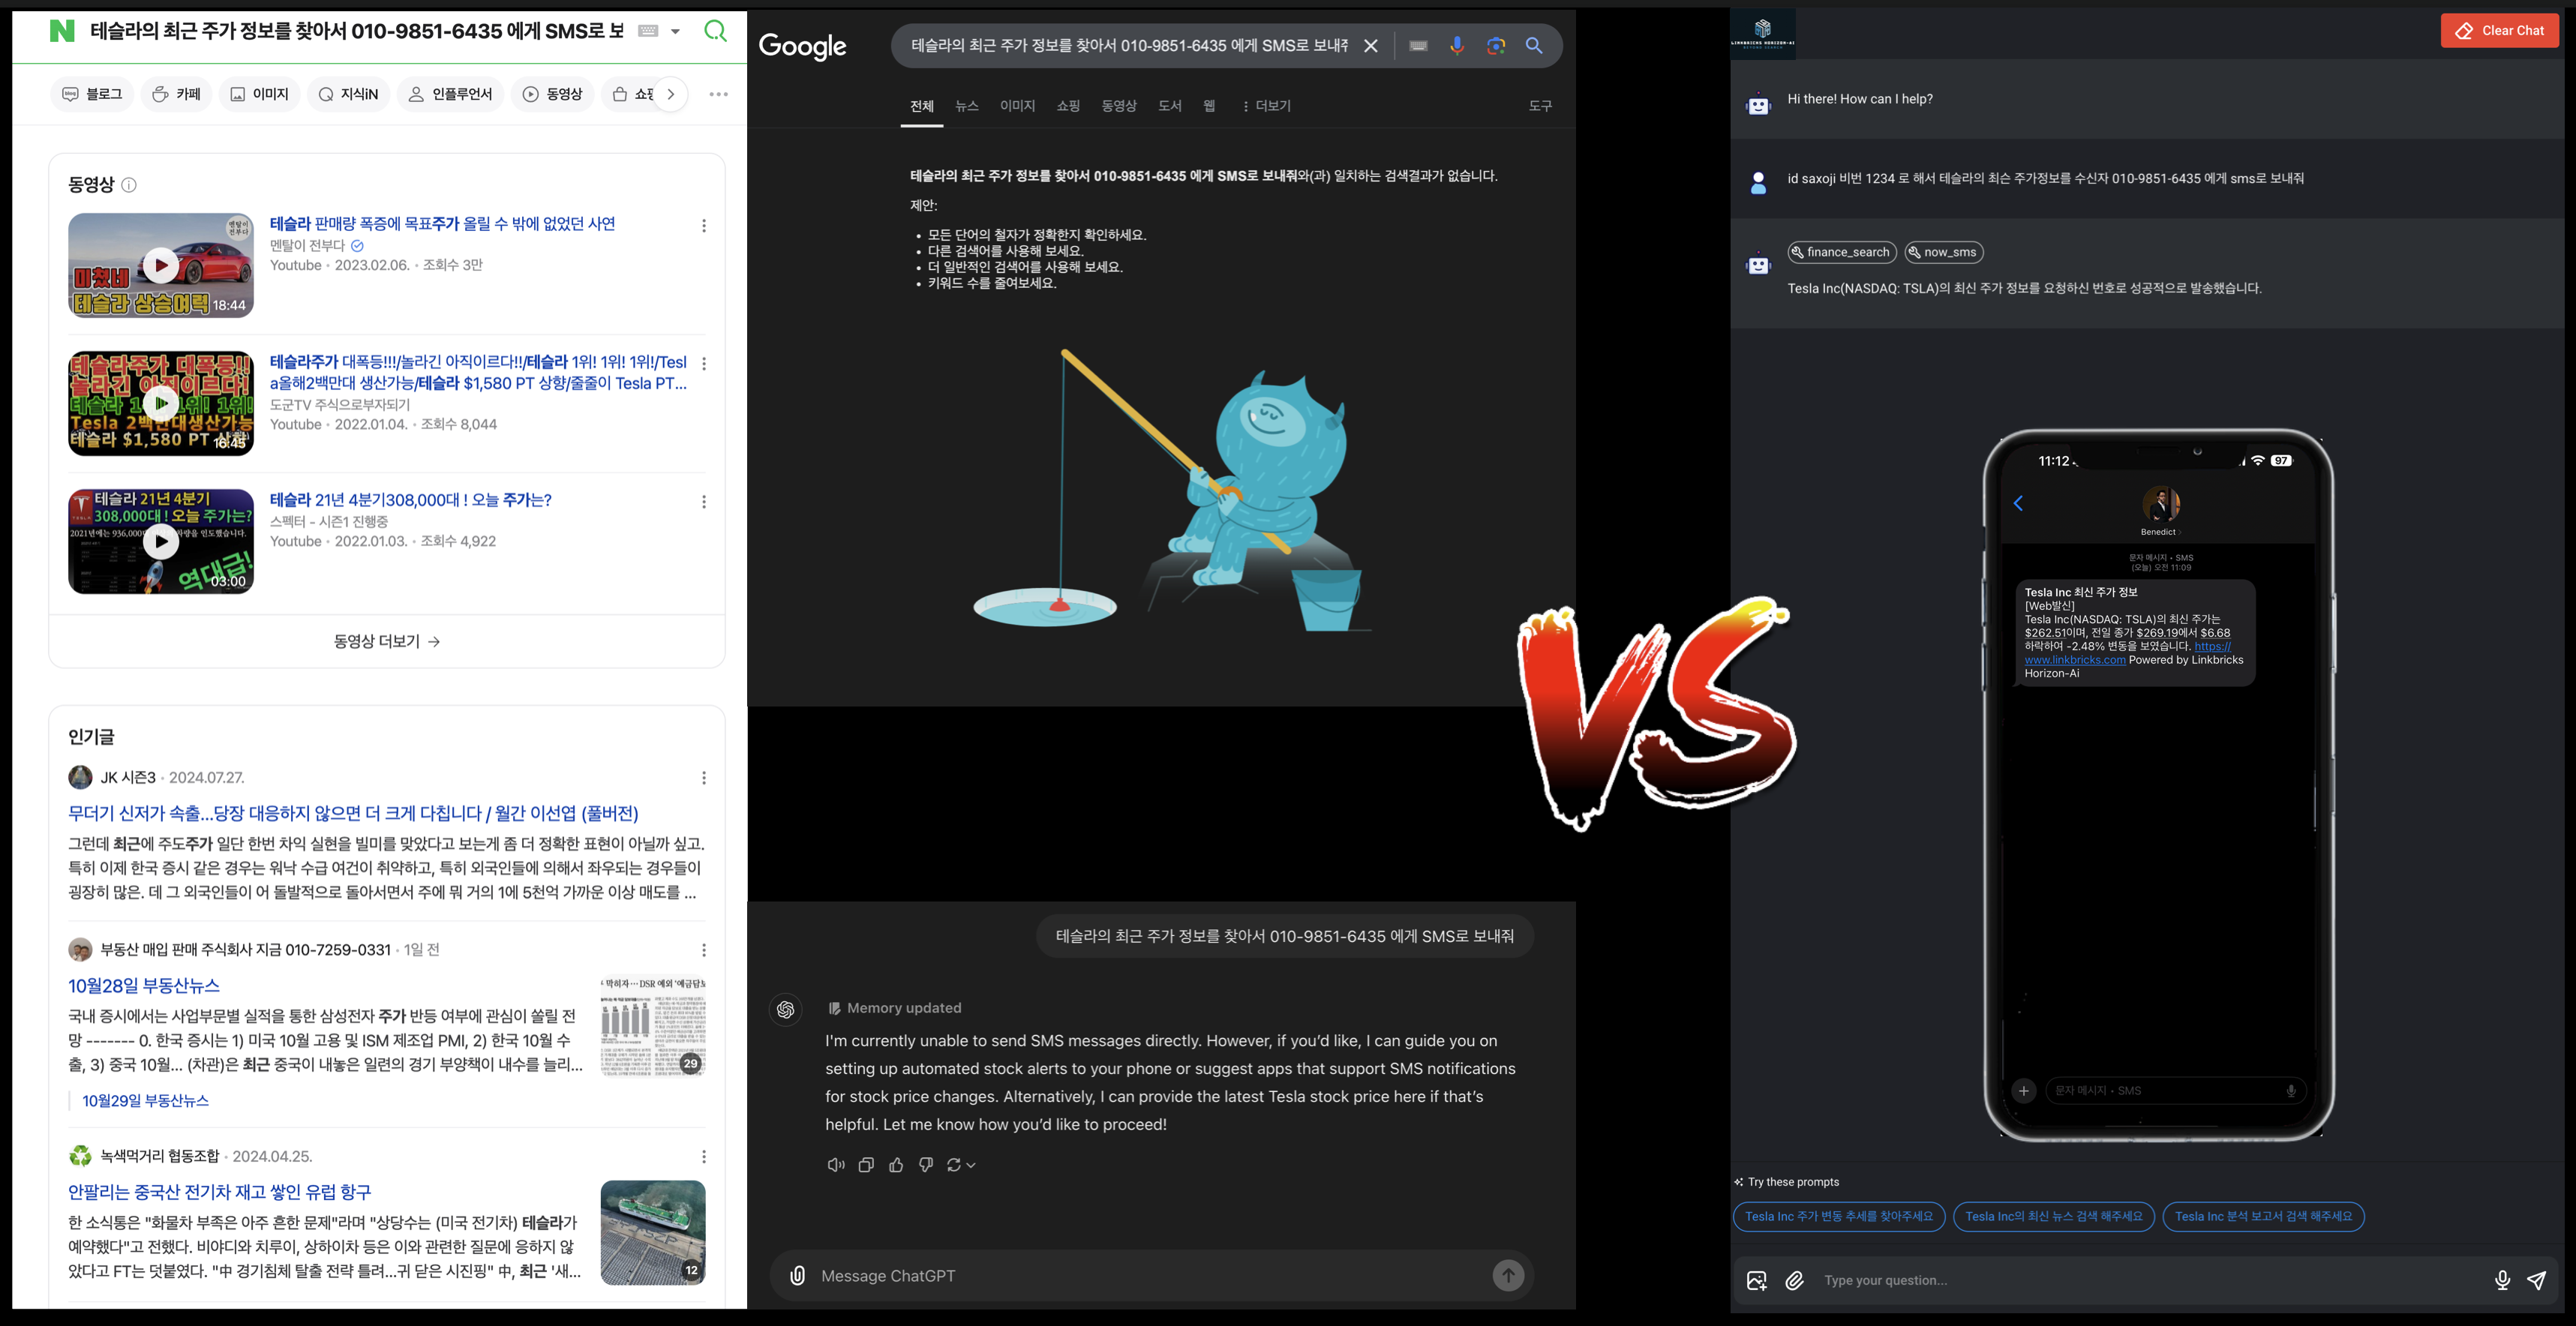Viewport: 2576px width, 1326px height.
Task: Click thumbs down on ChatGPT response
Action: click(x=926, y=1165)
